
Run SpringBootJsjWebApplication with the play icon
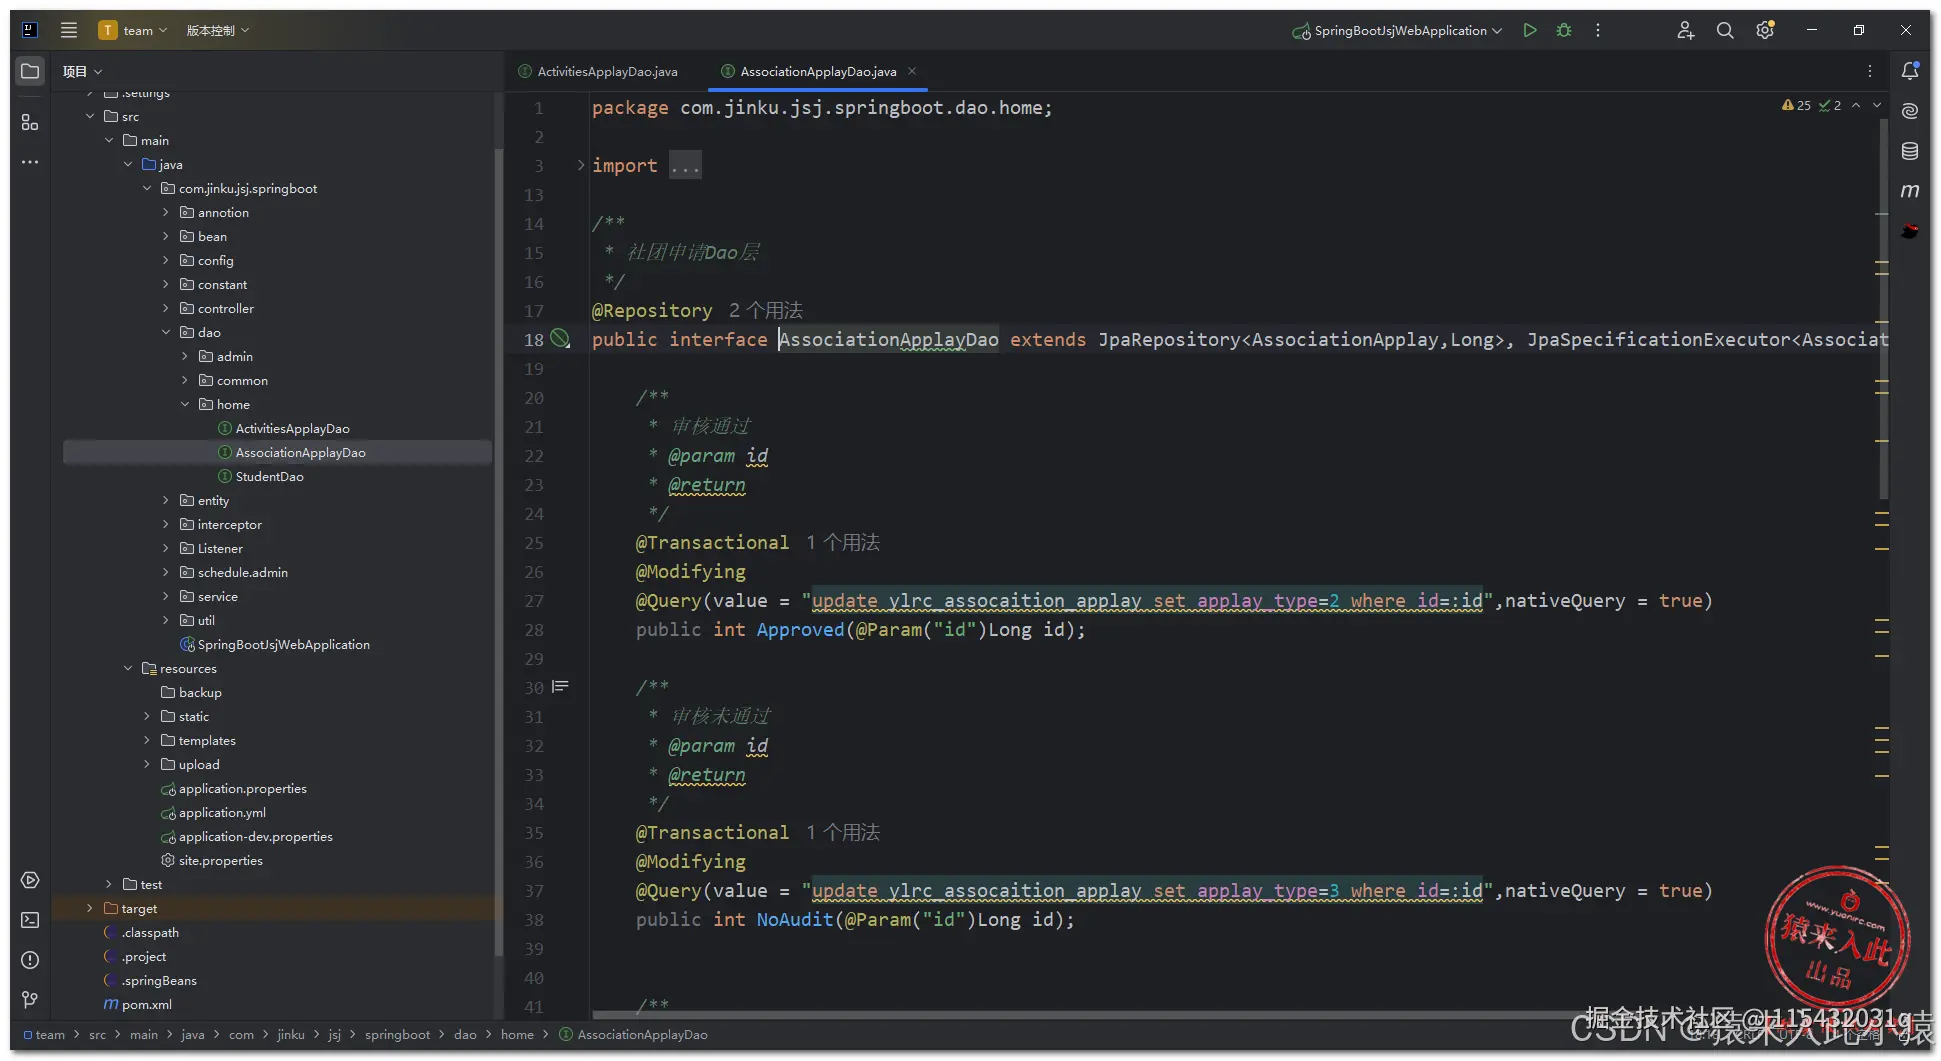1529,30
